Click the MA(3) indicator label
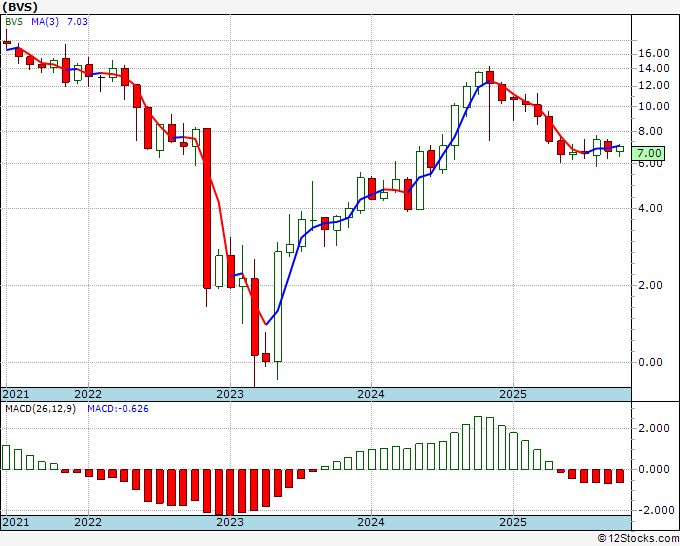 coord(45,22)
